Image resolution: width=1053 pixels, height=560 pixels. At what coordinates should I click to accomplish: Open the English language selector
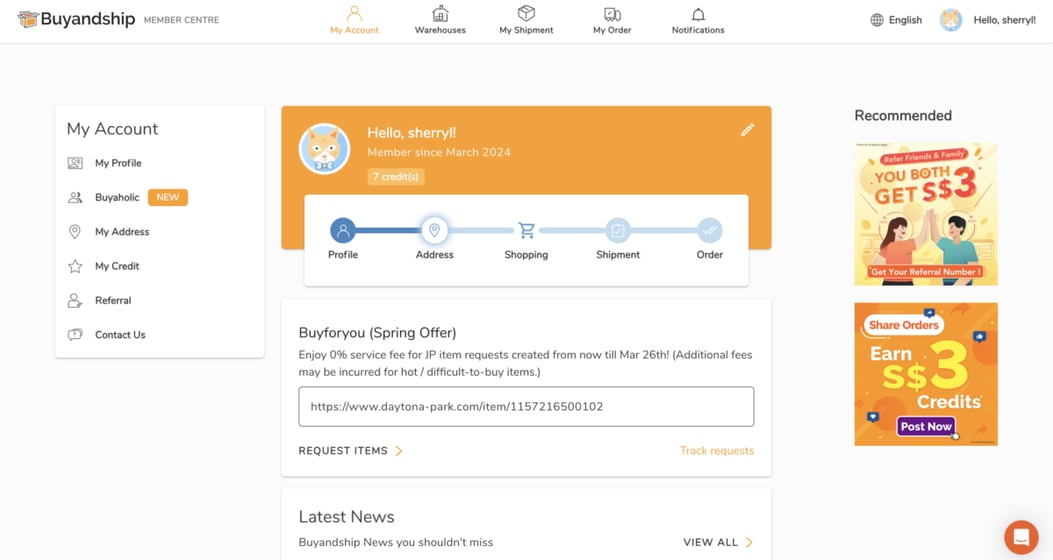pos(896,20)
